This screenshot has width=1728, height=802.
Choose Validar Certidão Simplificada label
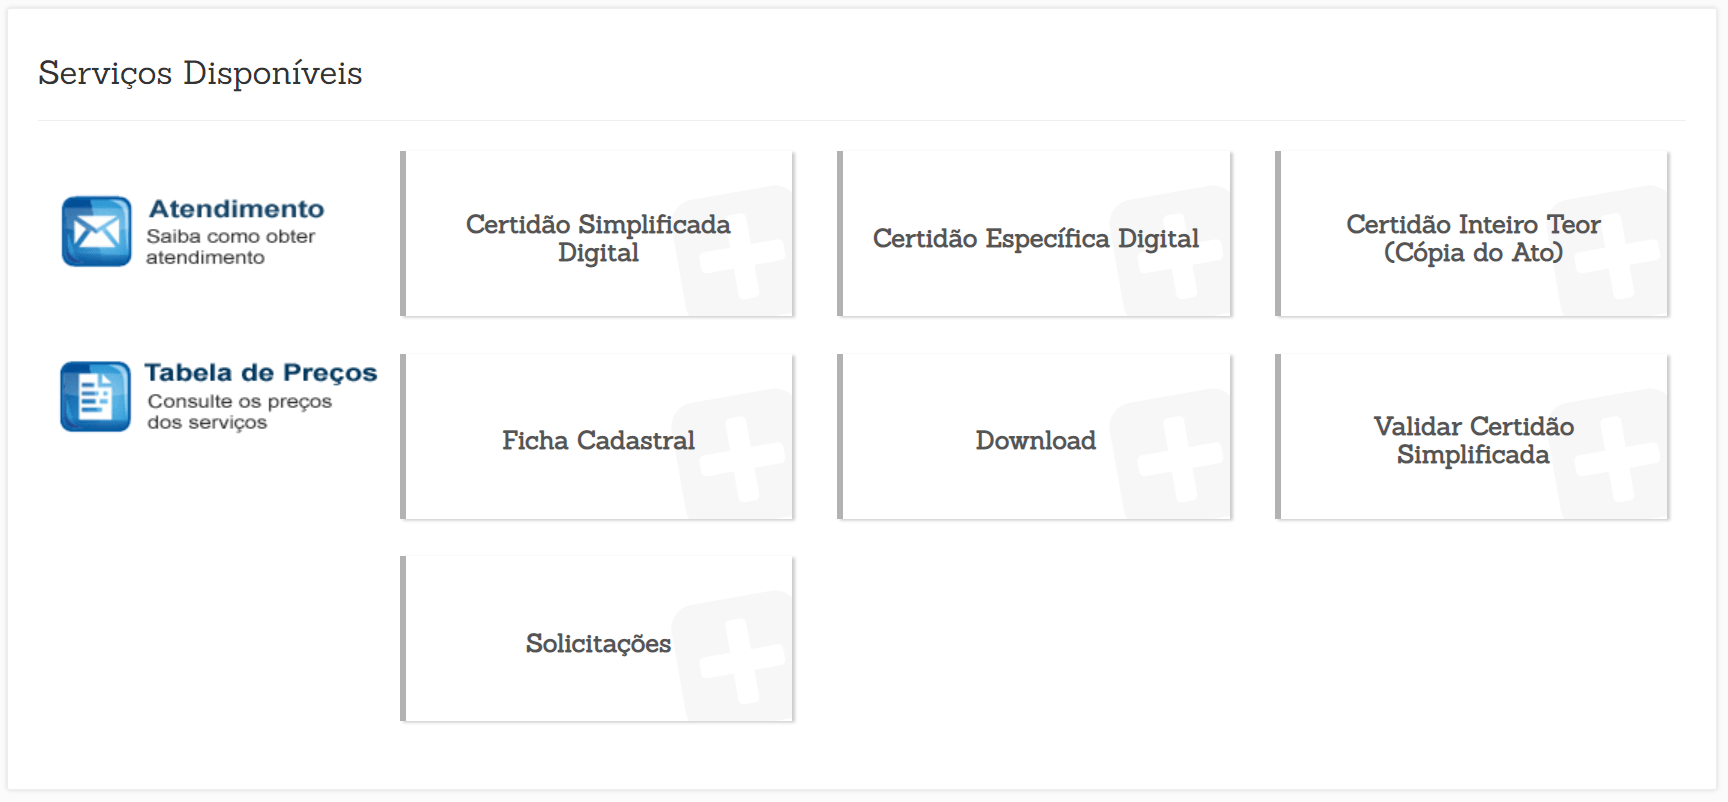point(1473,440)
